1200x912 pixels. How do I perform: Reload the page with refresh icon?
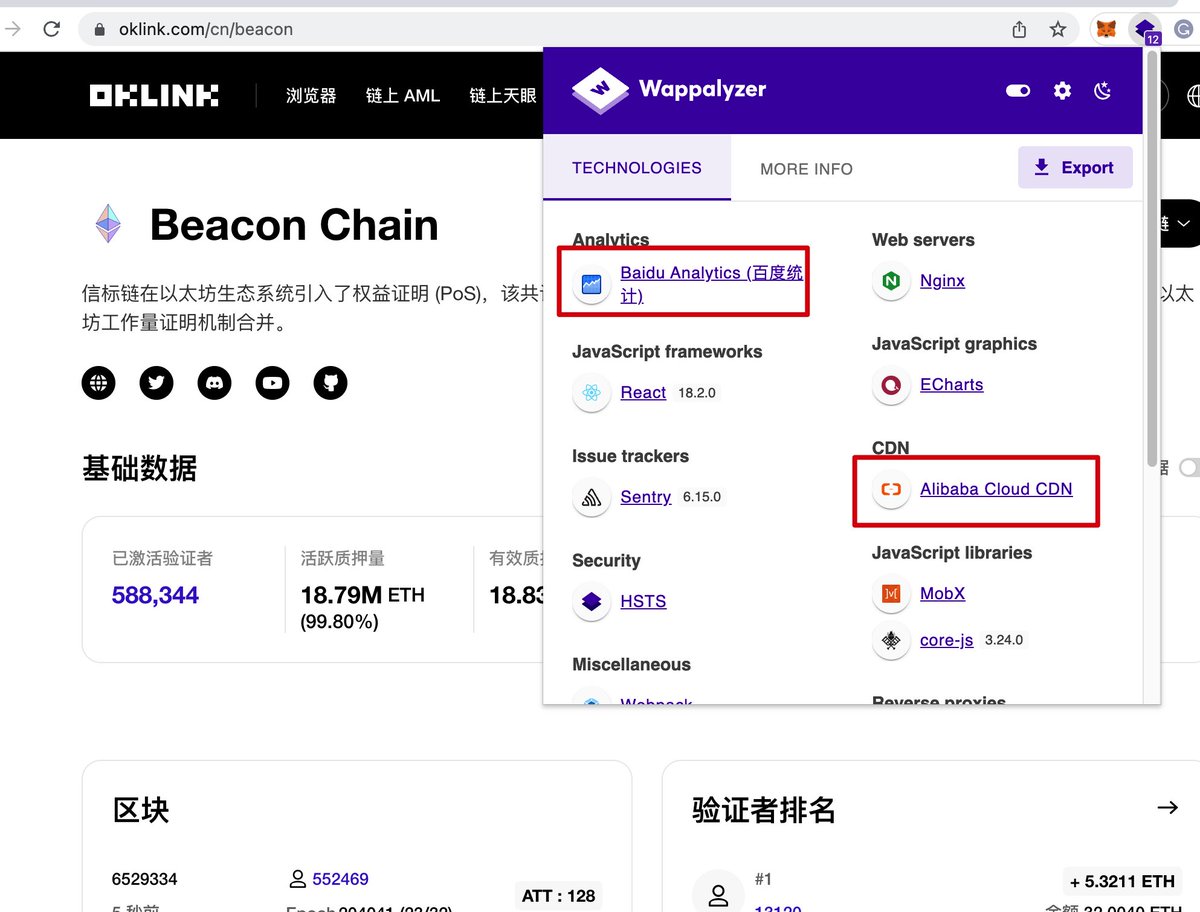tap(52, 29)
